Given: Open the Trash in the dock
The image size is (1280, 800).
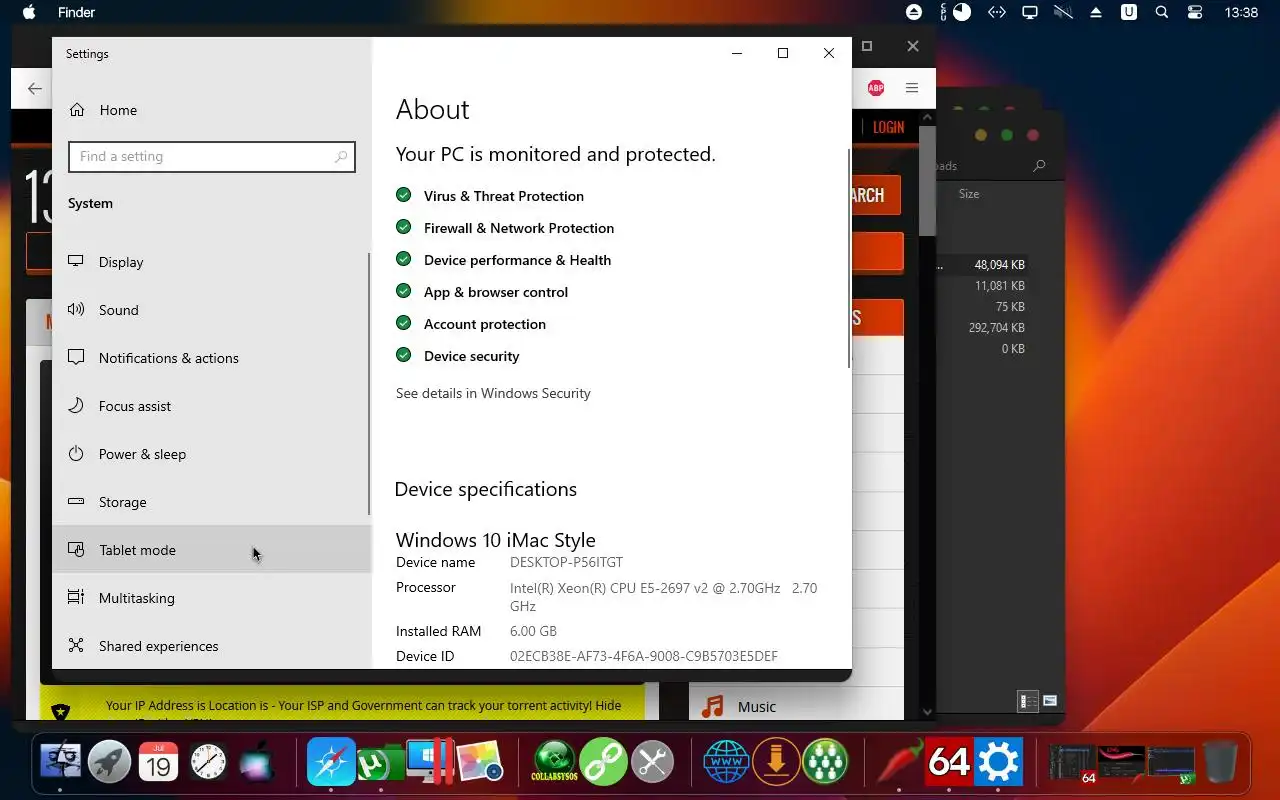Looking at the screenshot, I should 1219,763.
